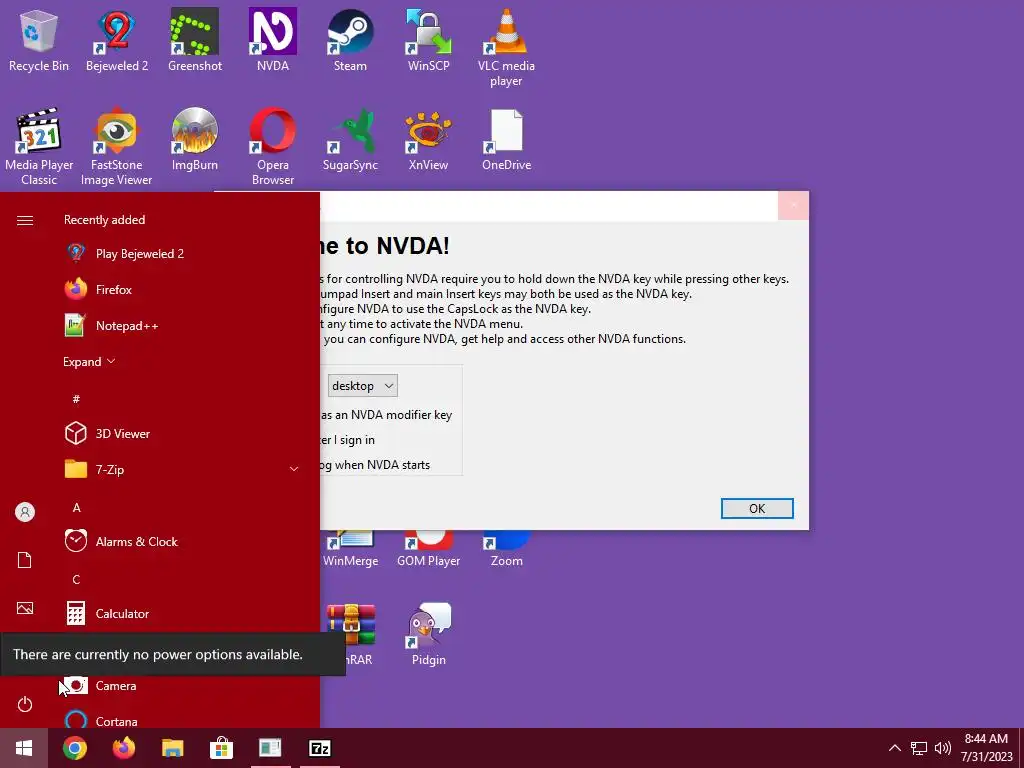Click the NVDA desktop shortcut

[273, 40]
